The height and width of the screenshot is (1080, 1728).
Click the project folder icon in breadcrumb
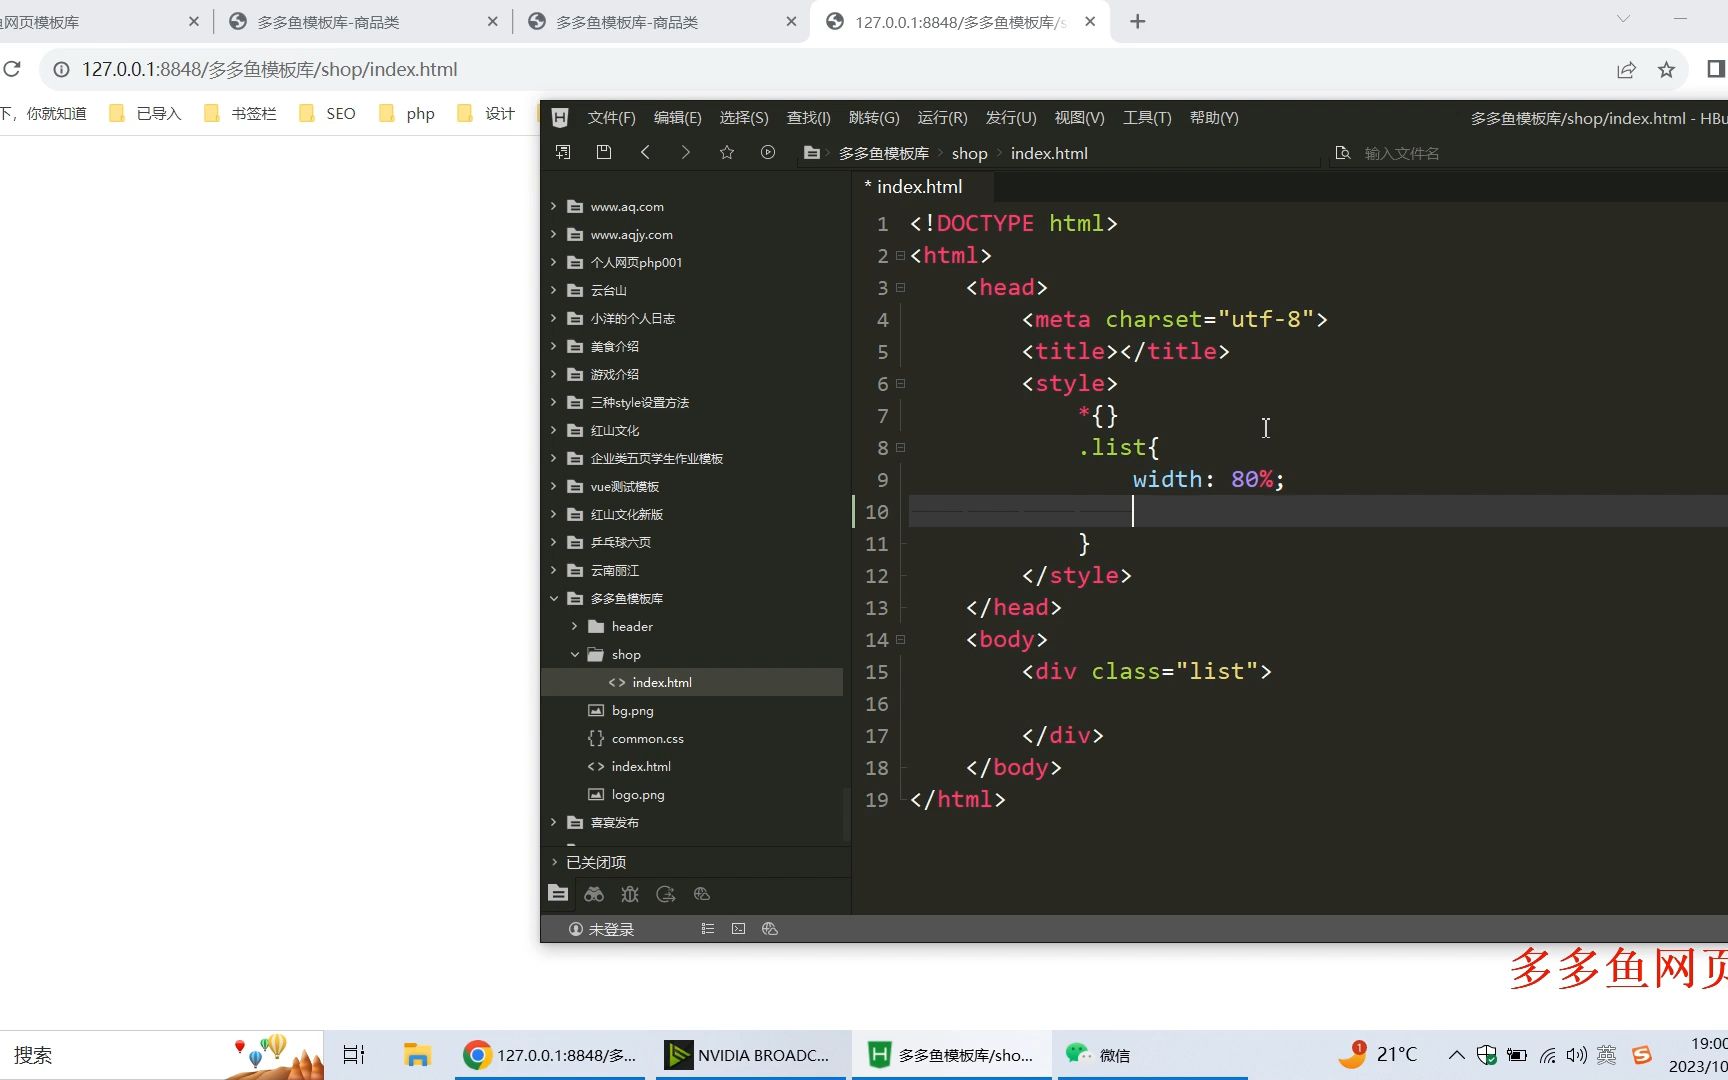(x=812, y=153)
